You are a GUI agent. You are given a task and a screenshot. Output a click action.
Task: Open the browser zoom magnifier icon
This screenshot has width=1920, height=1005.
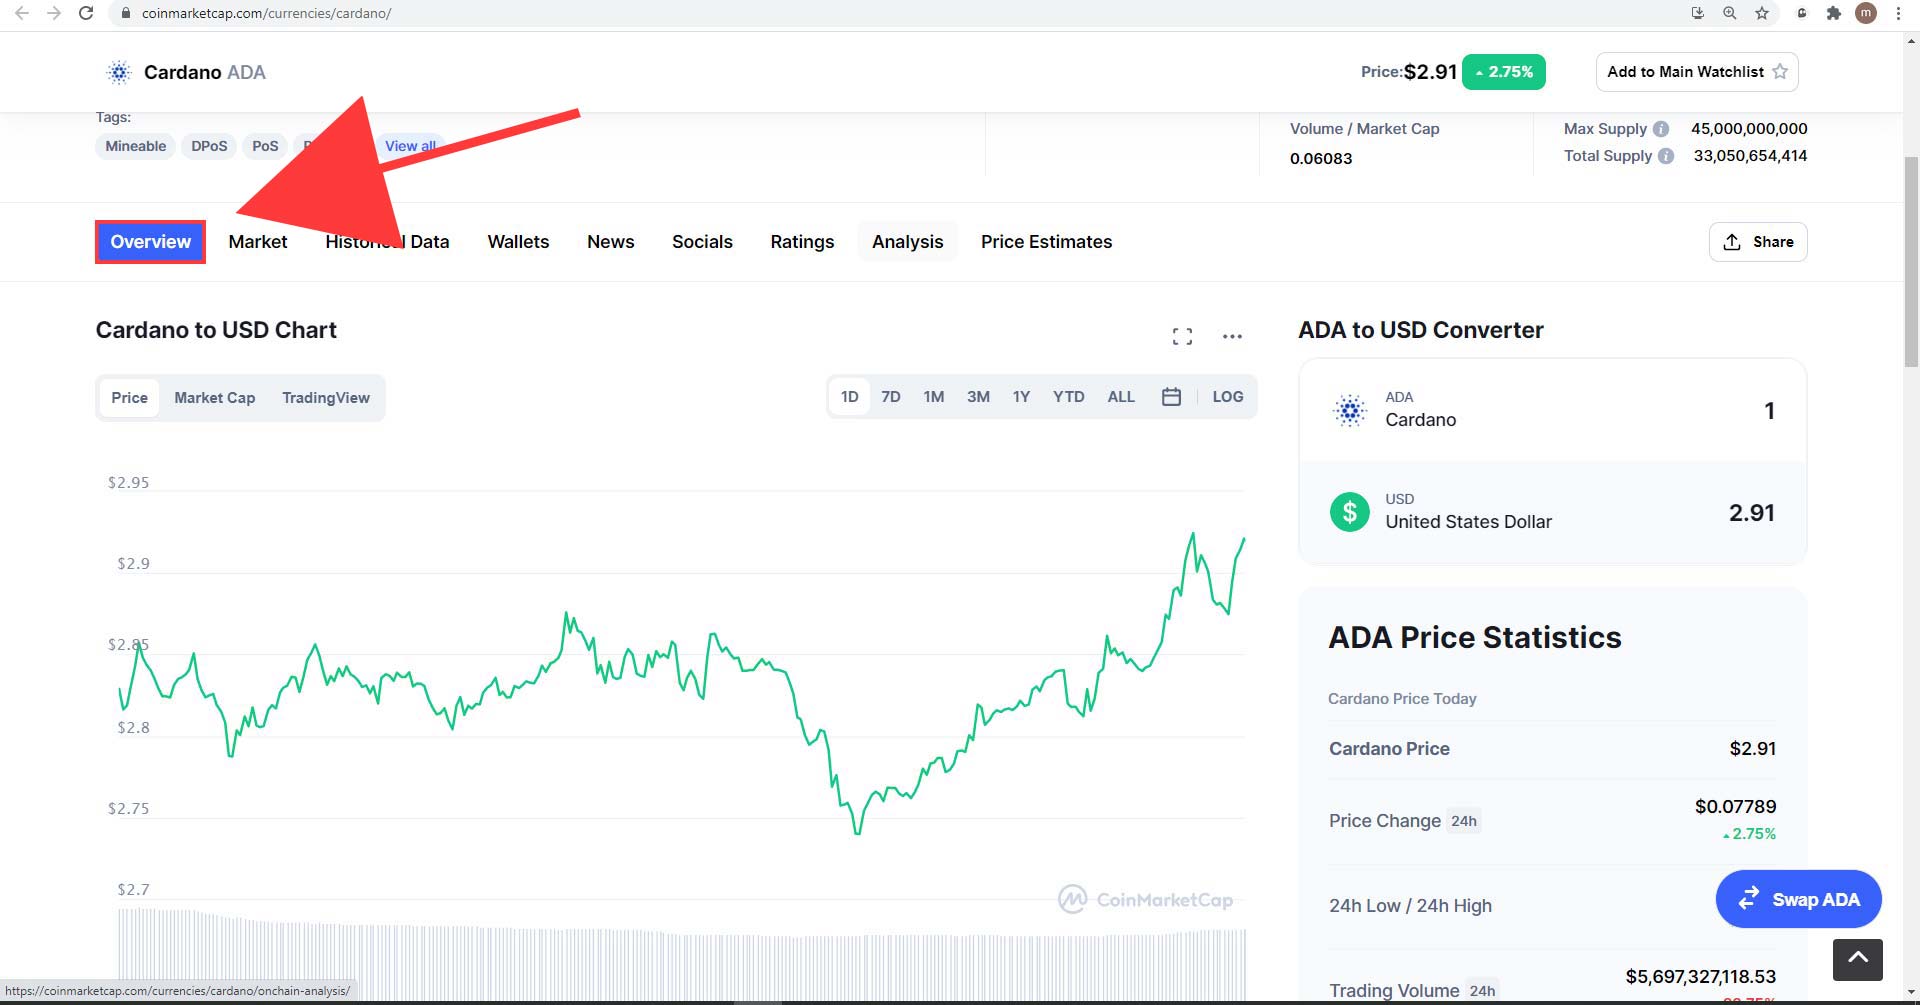coord(1729,13)
